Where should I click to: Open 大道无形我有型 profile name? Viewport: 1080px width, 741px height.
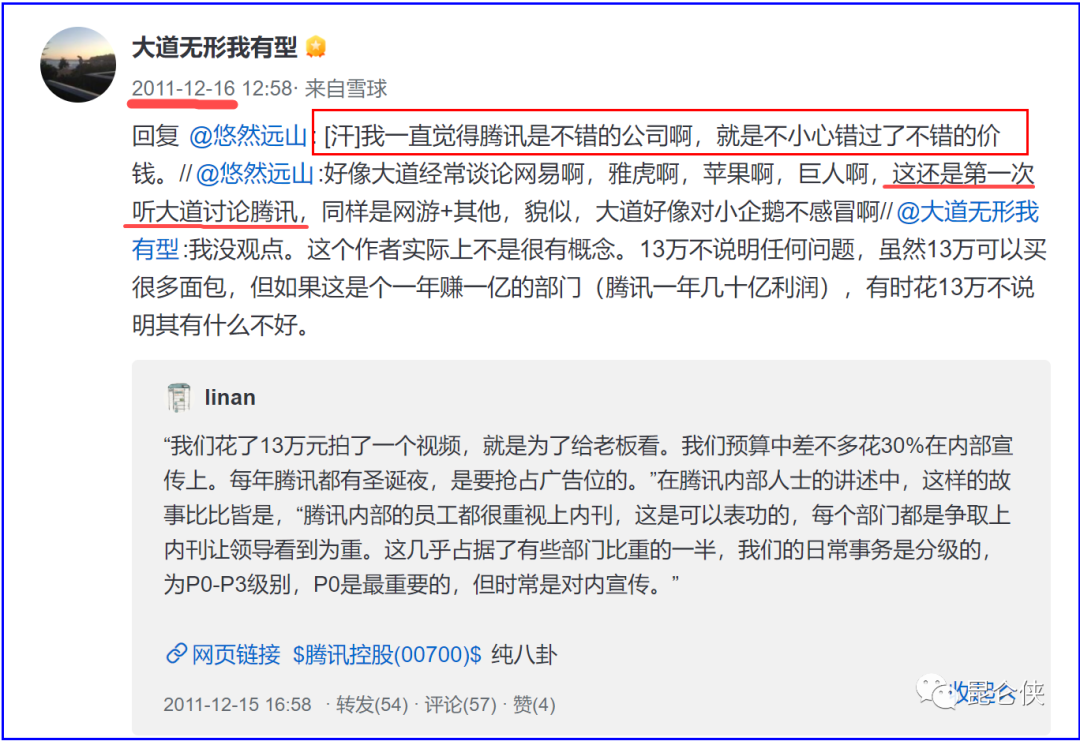click(214, 47)
